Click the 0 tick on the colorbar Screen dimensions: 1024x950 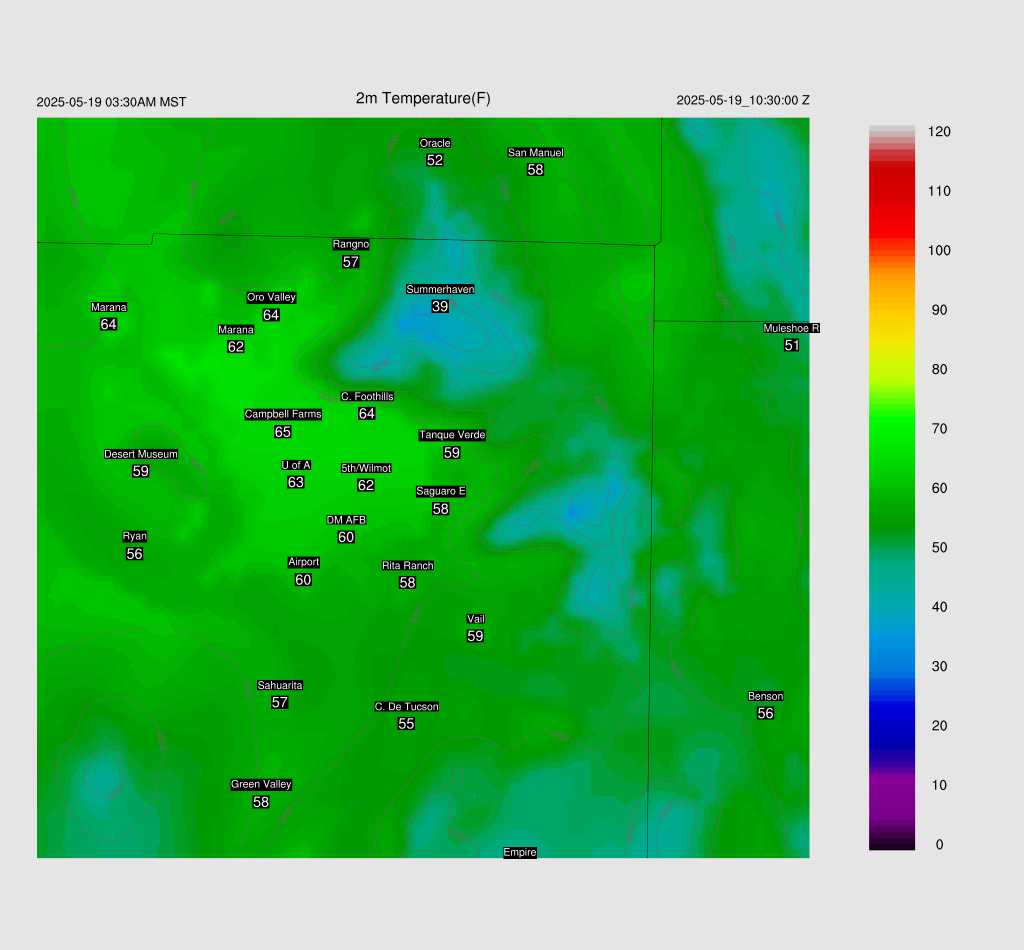coord(939,845)
